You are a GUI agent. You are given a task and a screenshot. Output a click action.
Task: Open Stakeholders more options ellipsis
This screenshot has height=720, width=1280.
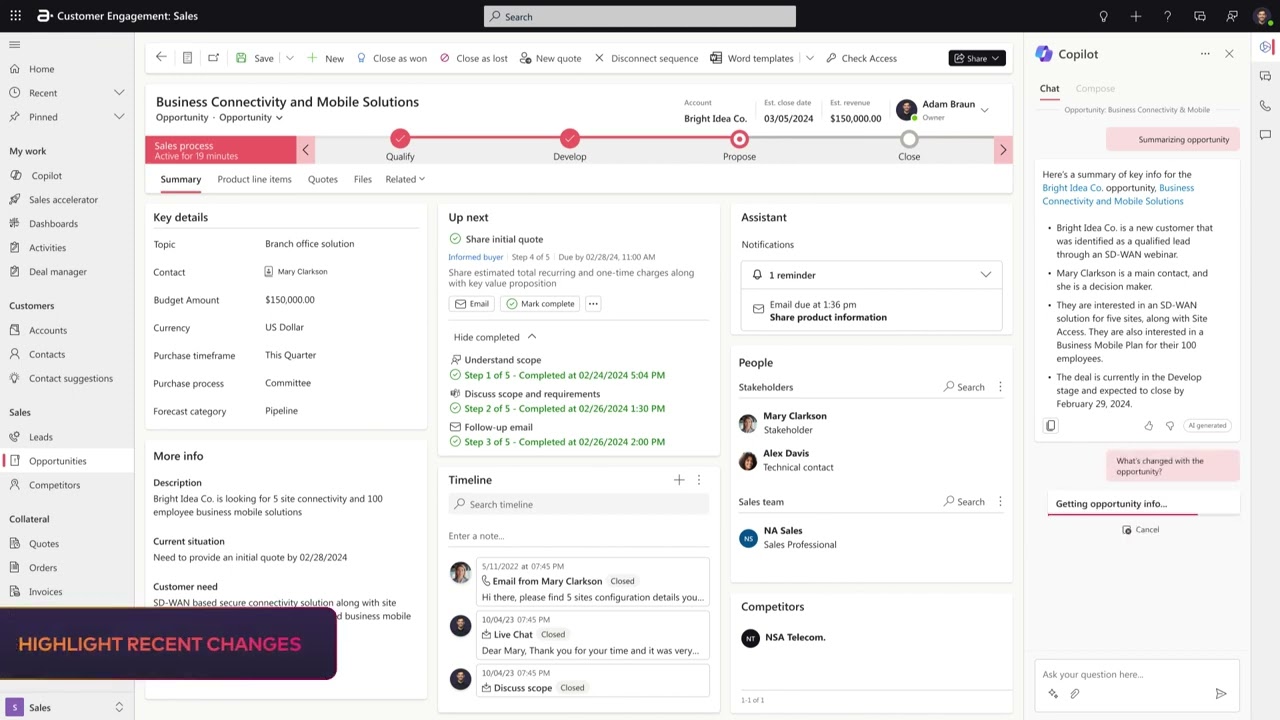click(x=1000, y=387)
